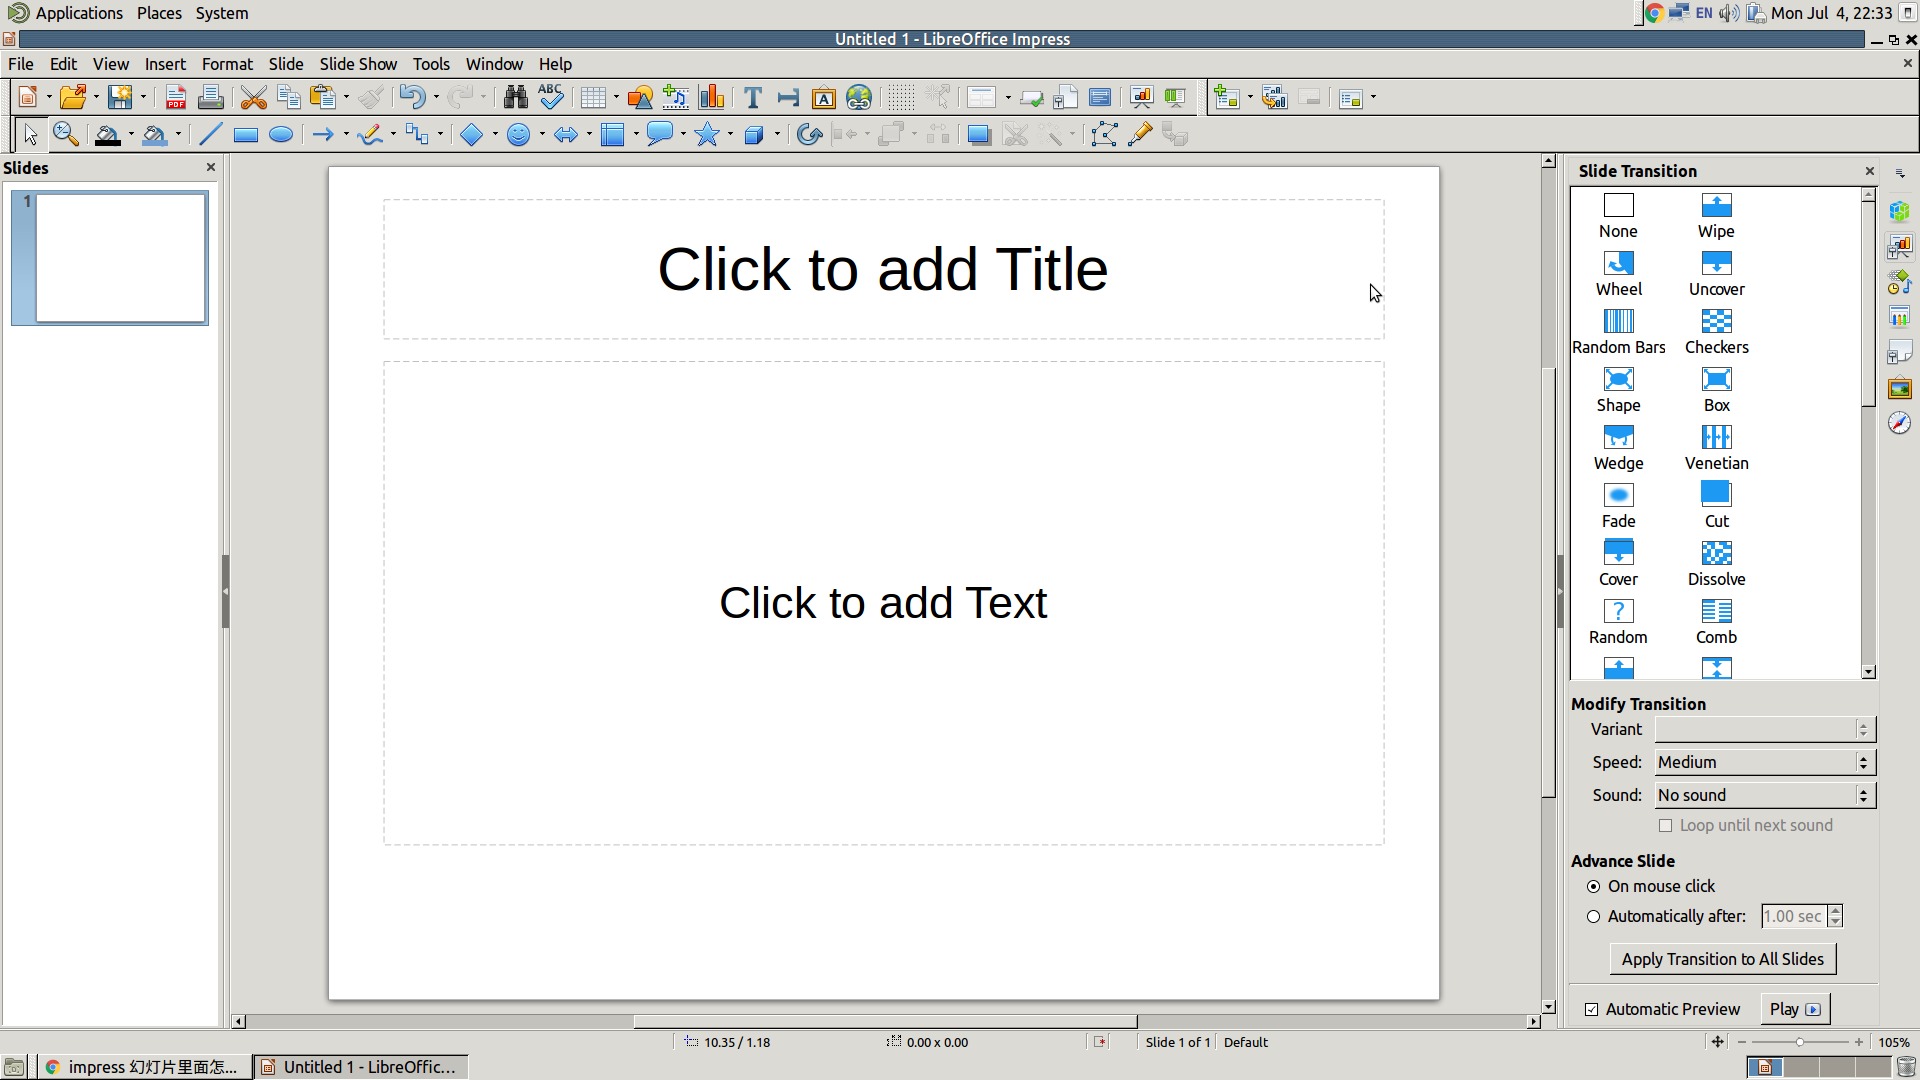Screen dimensions: 1920x1080
Task: Open sidebar Navigator compass icon
Action: (x=1900, y=423)
